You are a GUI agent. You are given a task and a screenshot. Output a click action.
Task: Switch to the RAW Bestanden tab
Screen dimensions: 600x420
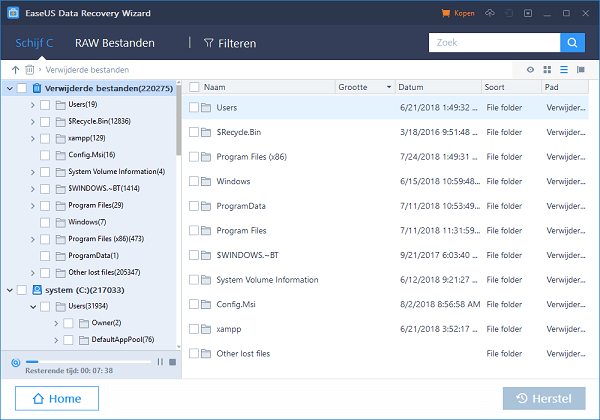(115, 43)
